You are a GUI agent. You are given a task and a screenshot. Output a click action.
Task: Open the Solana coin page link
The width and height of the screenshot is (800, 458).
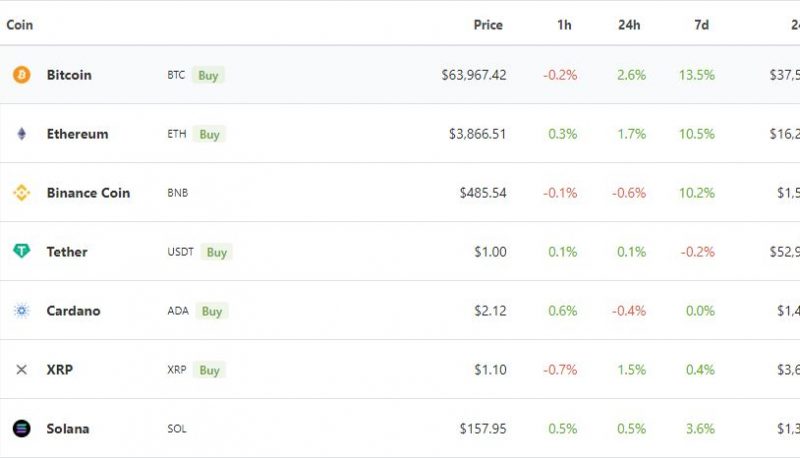(68, 428)
